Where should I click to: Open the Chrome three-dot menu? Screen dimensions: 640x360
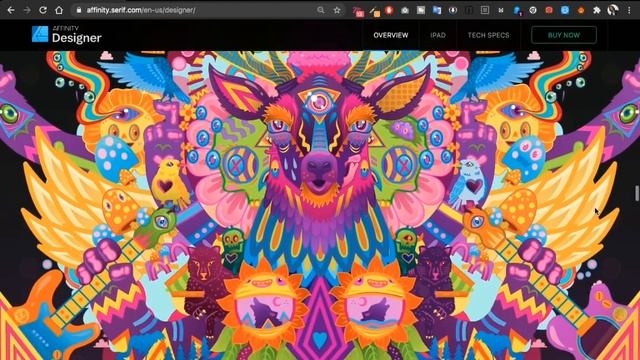pyautogui.click(x=629, y=10)
